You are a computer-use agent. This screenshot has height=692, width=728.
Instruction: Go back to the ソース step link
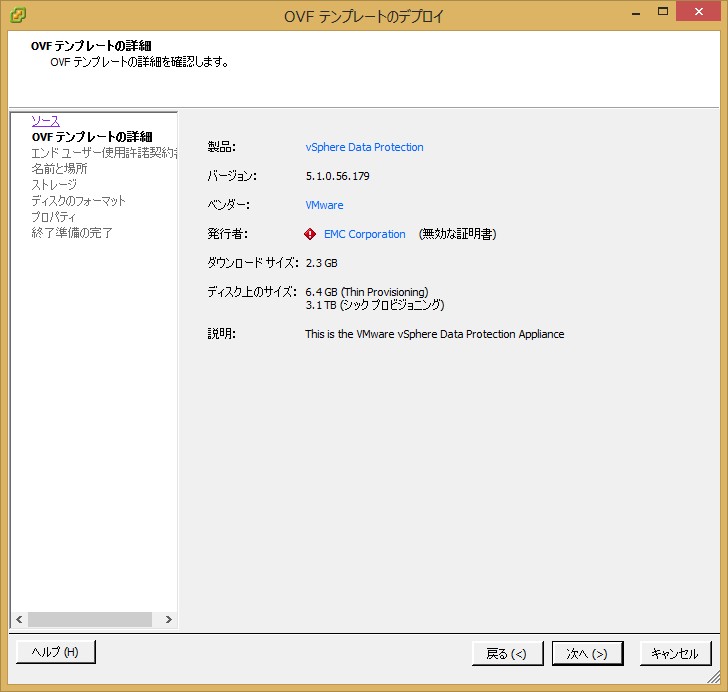tap(46, 121)
